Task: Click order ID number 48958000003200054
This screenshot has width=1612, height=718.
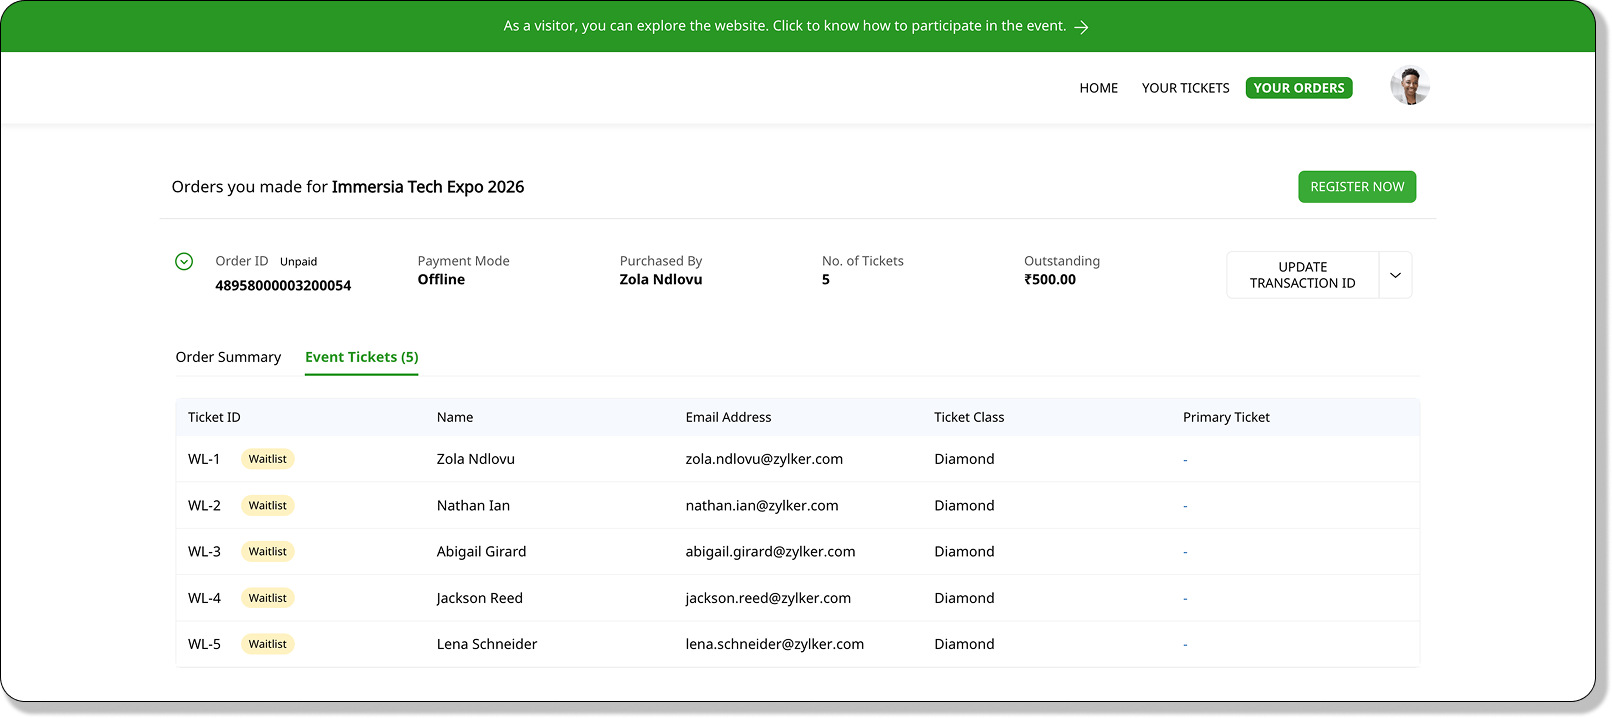Action: [x=283, y=286]
